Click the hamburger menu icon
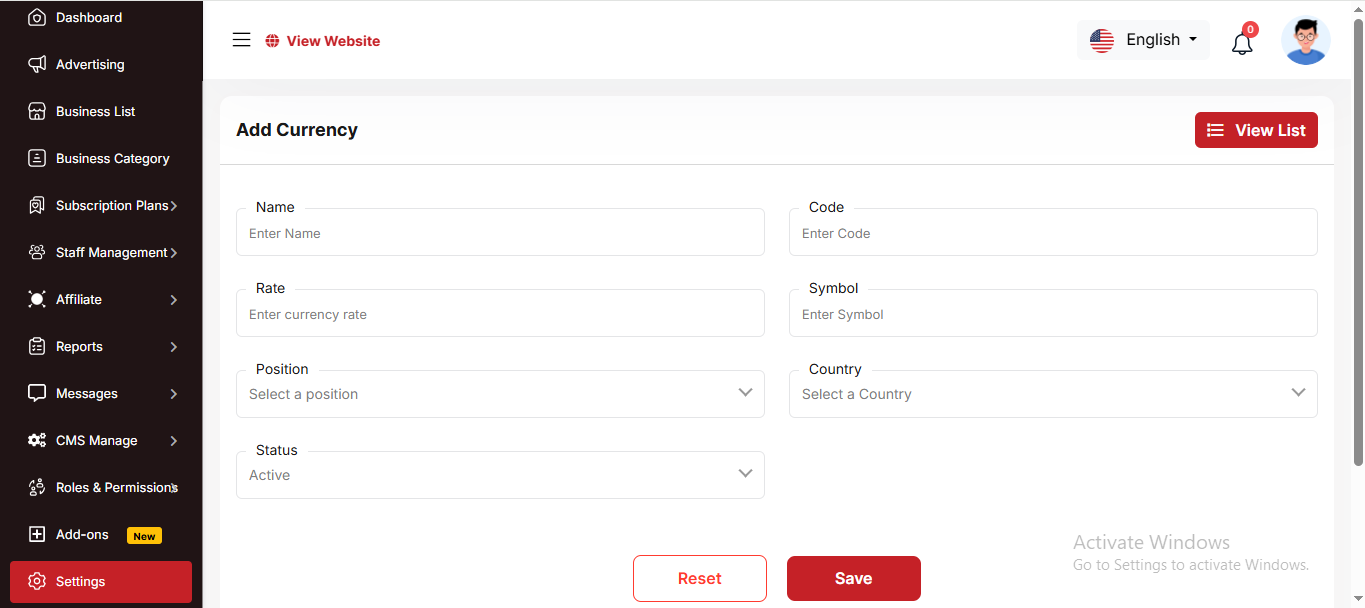Image resolution: width=1365 pixels, height=608 pixels. tap(241, 40)
